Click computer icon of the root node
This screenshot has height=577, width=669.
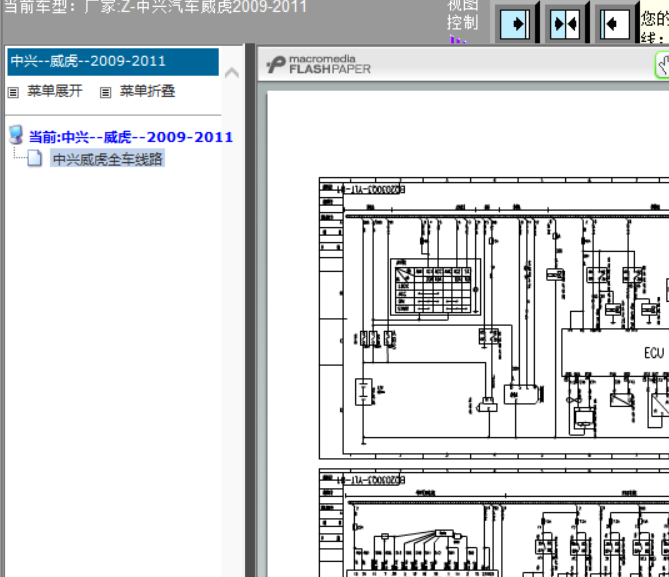coord(16,134)
